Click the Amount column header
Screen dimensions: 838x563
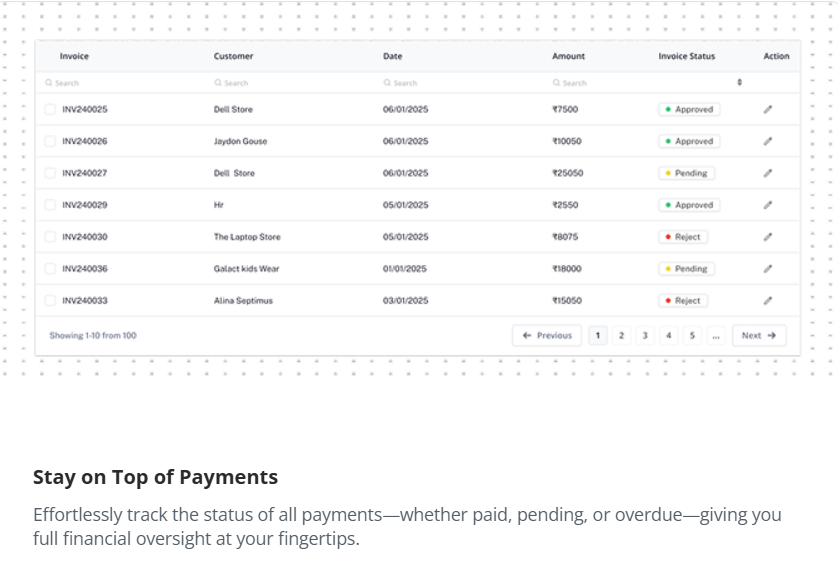point(568,56)
